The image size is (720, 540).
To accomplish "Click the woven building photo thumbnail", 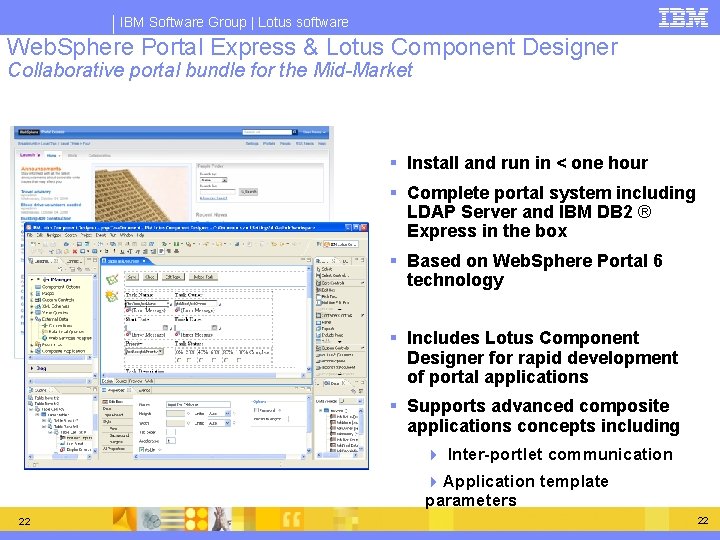I will tap(142, 194).
